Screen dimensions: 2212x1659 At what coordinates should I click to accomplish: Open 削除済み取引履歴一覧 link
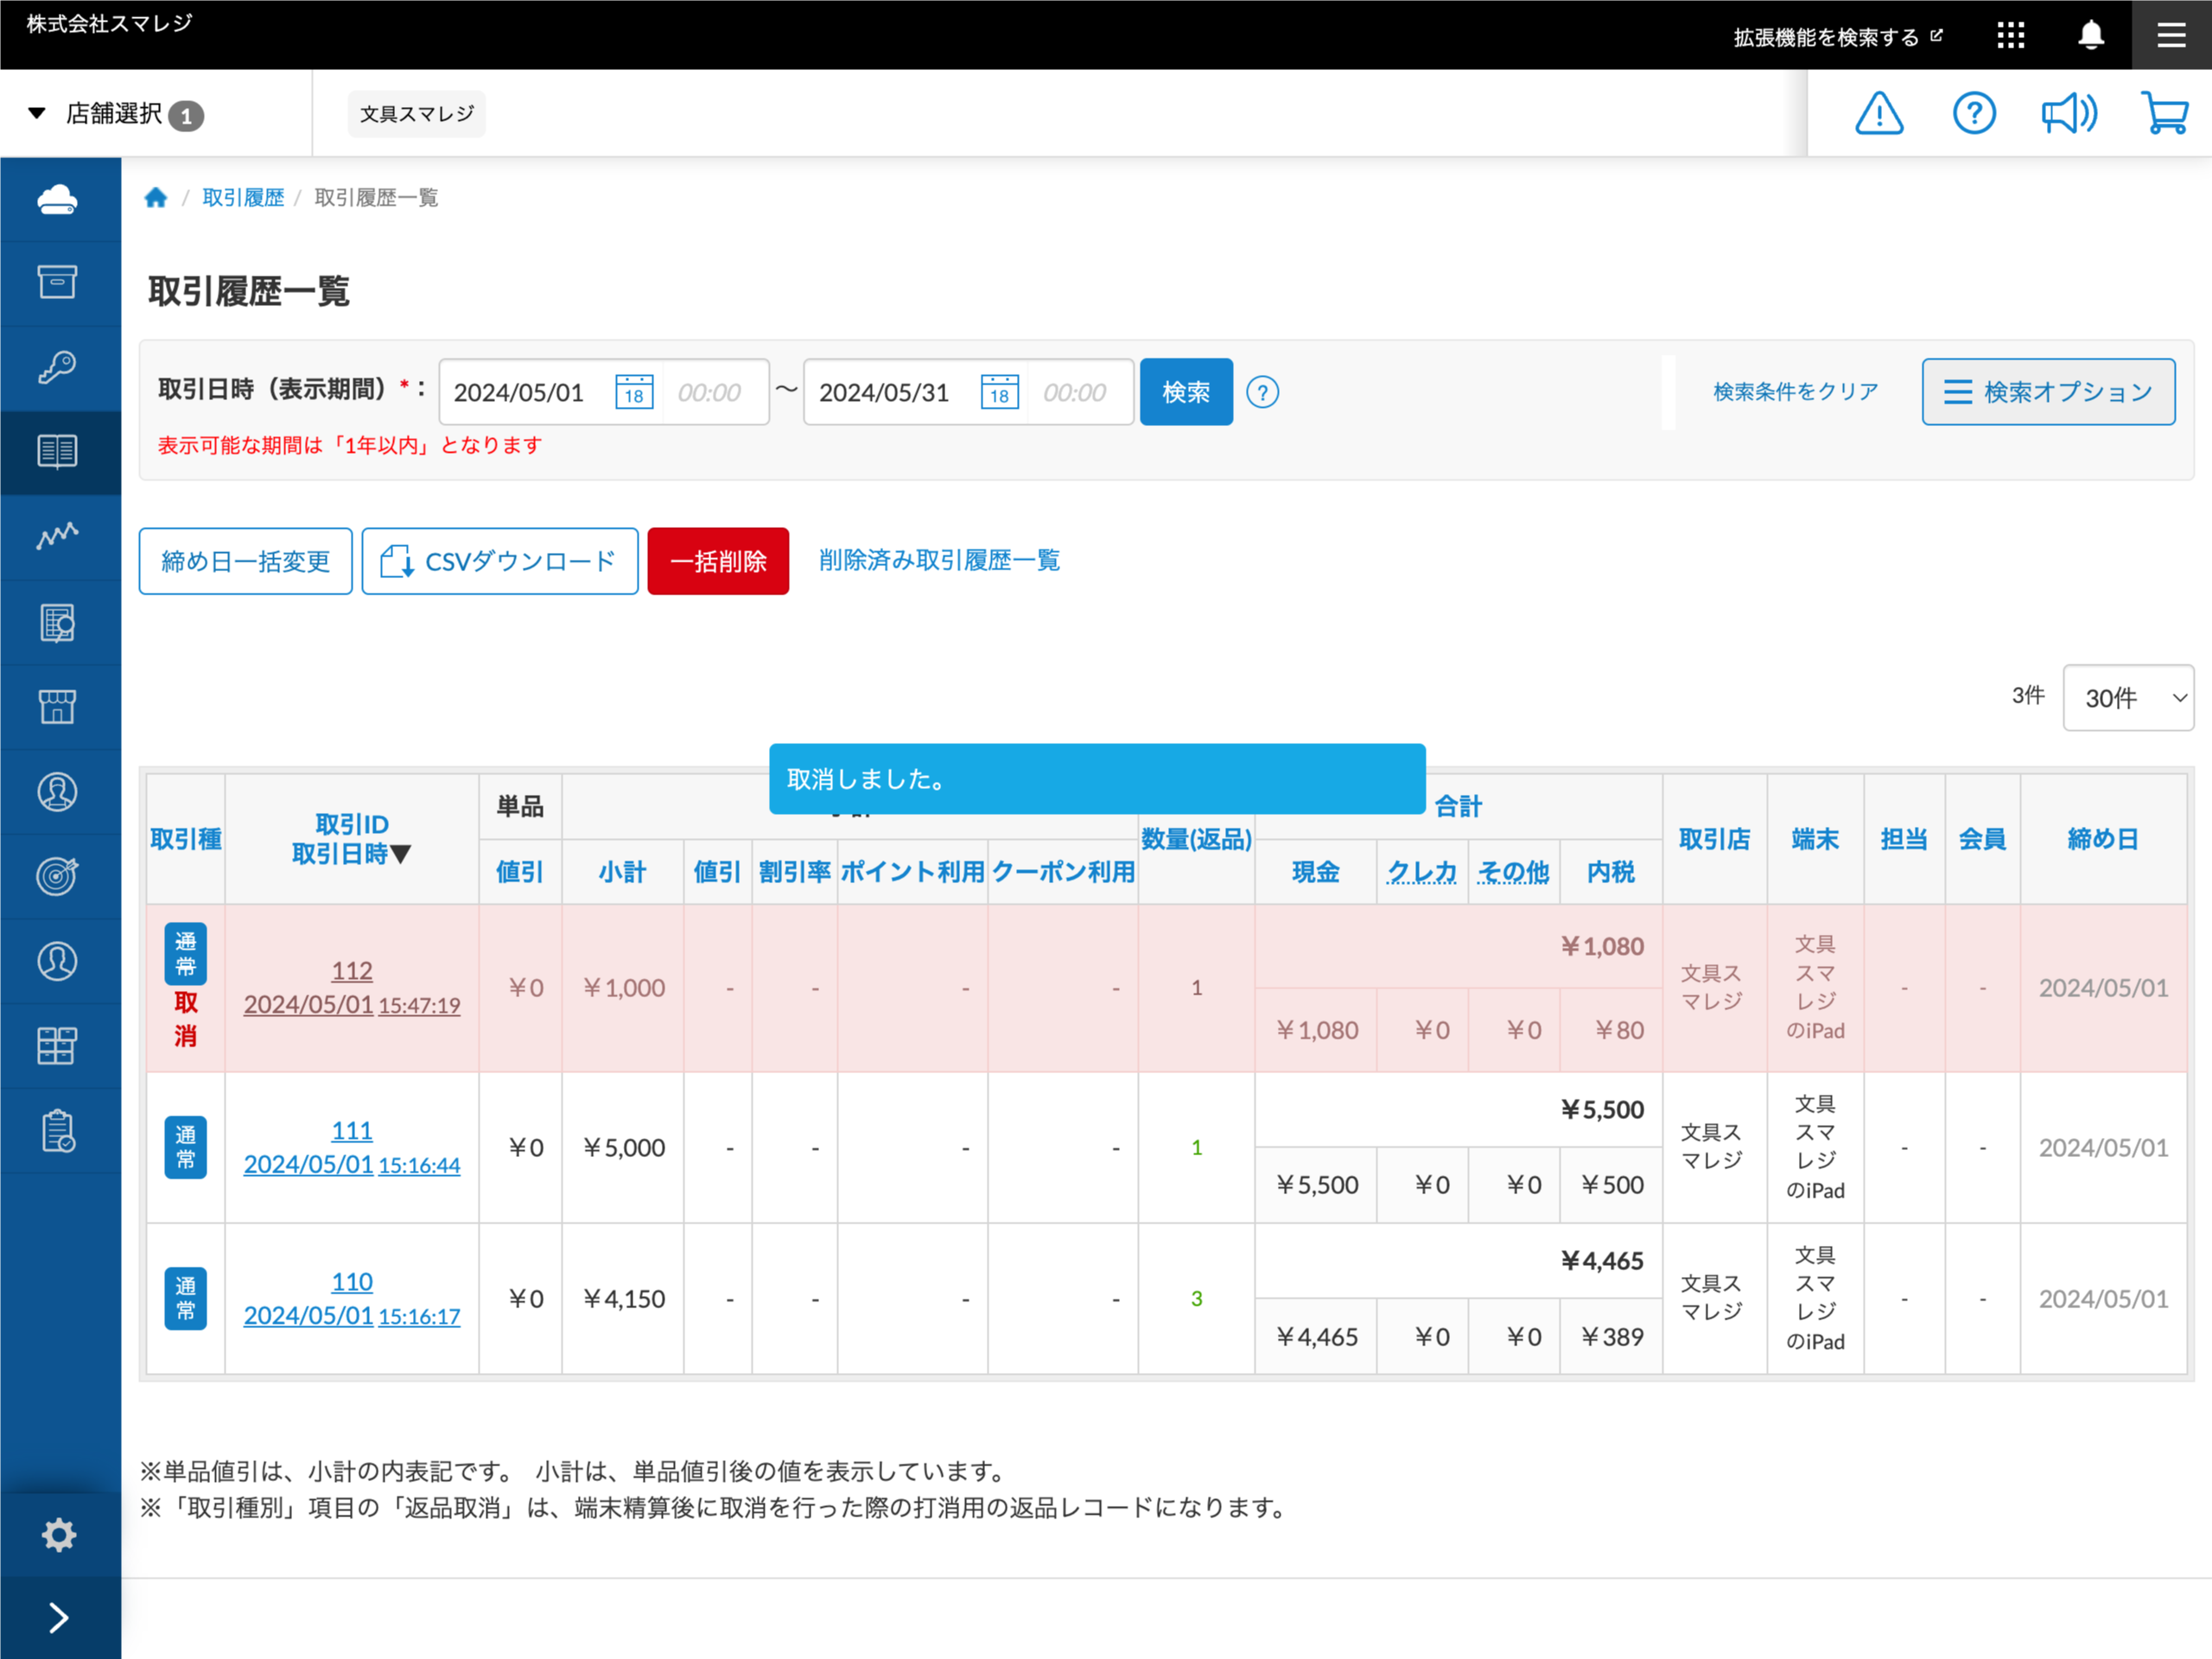point(939,560)
